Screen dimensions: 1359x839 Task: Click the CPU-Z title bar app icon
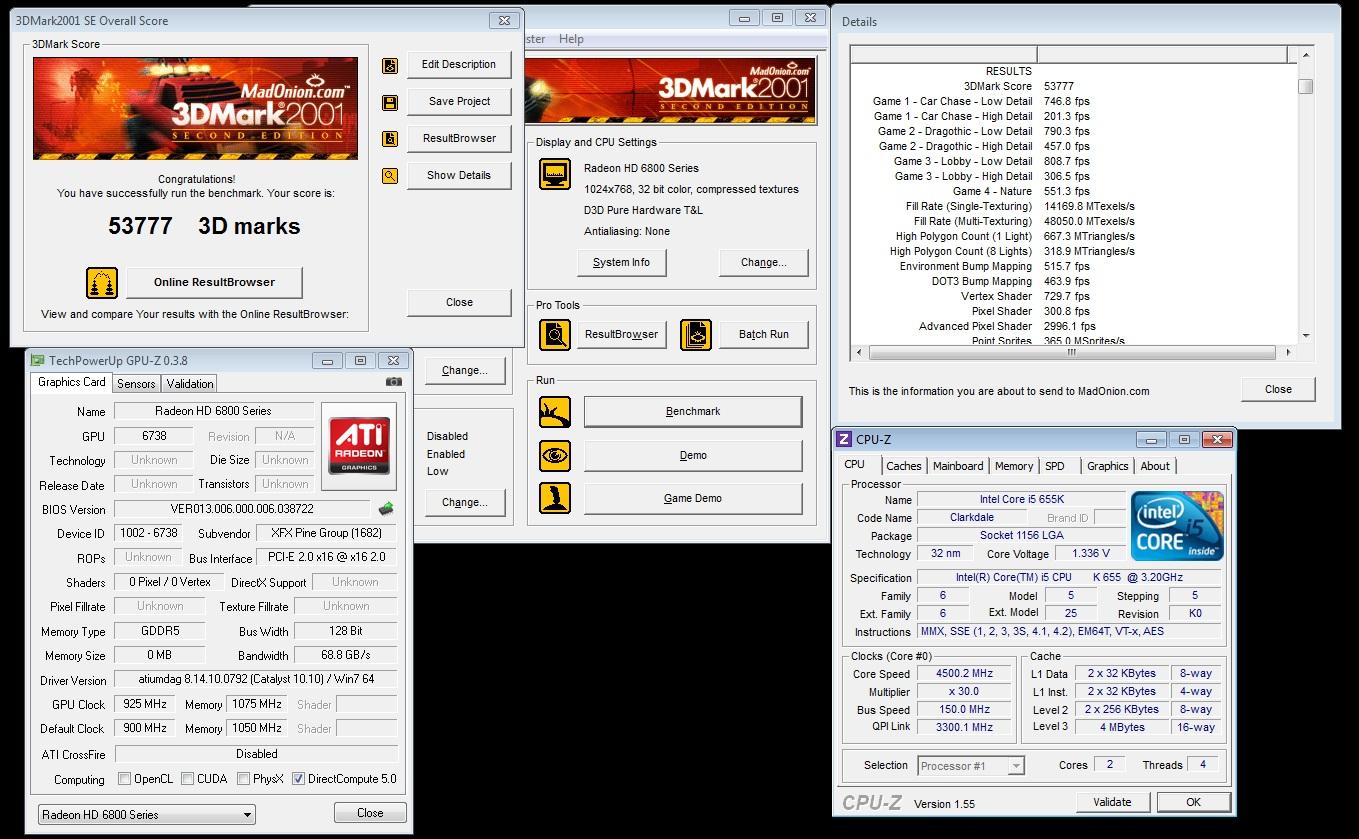pyautogui.click(x=844, y=440)
